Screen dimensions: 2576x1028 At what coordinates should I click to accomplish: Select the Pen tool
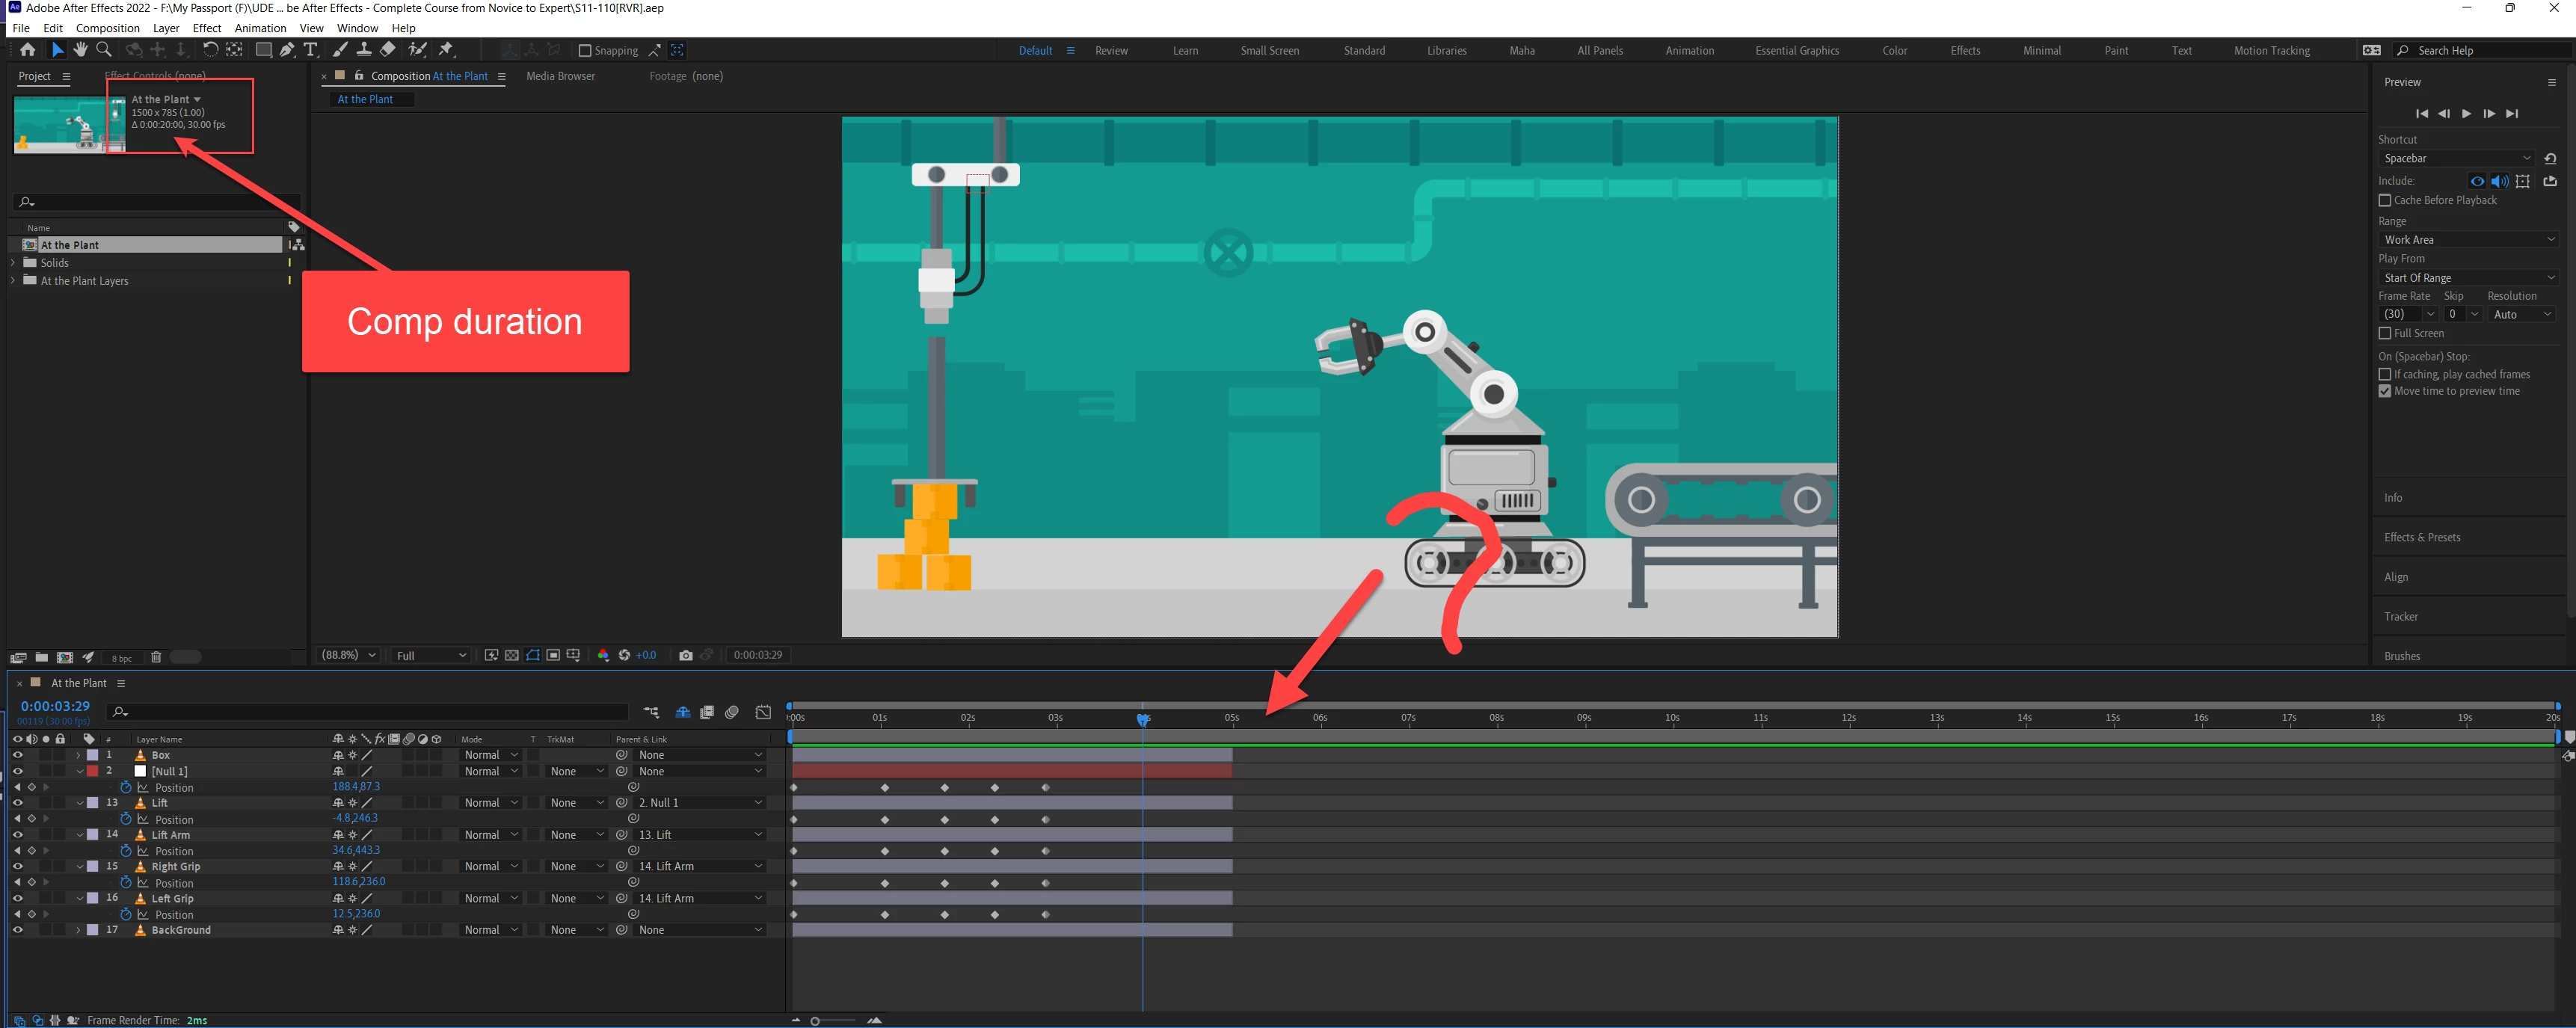(287, 49)
